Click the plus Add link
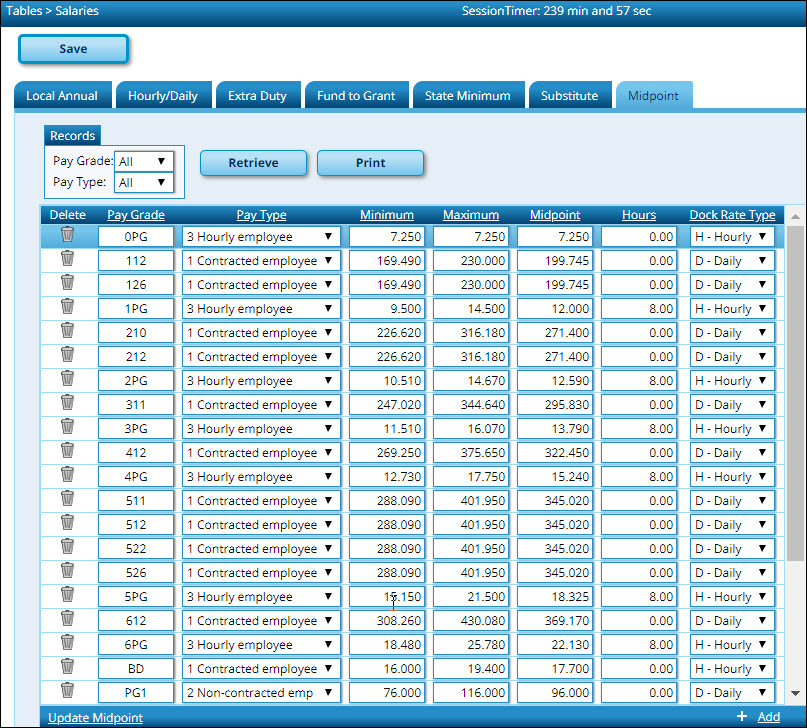This screenshot has width=807, height=728. (758, 717)
